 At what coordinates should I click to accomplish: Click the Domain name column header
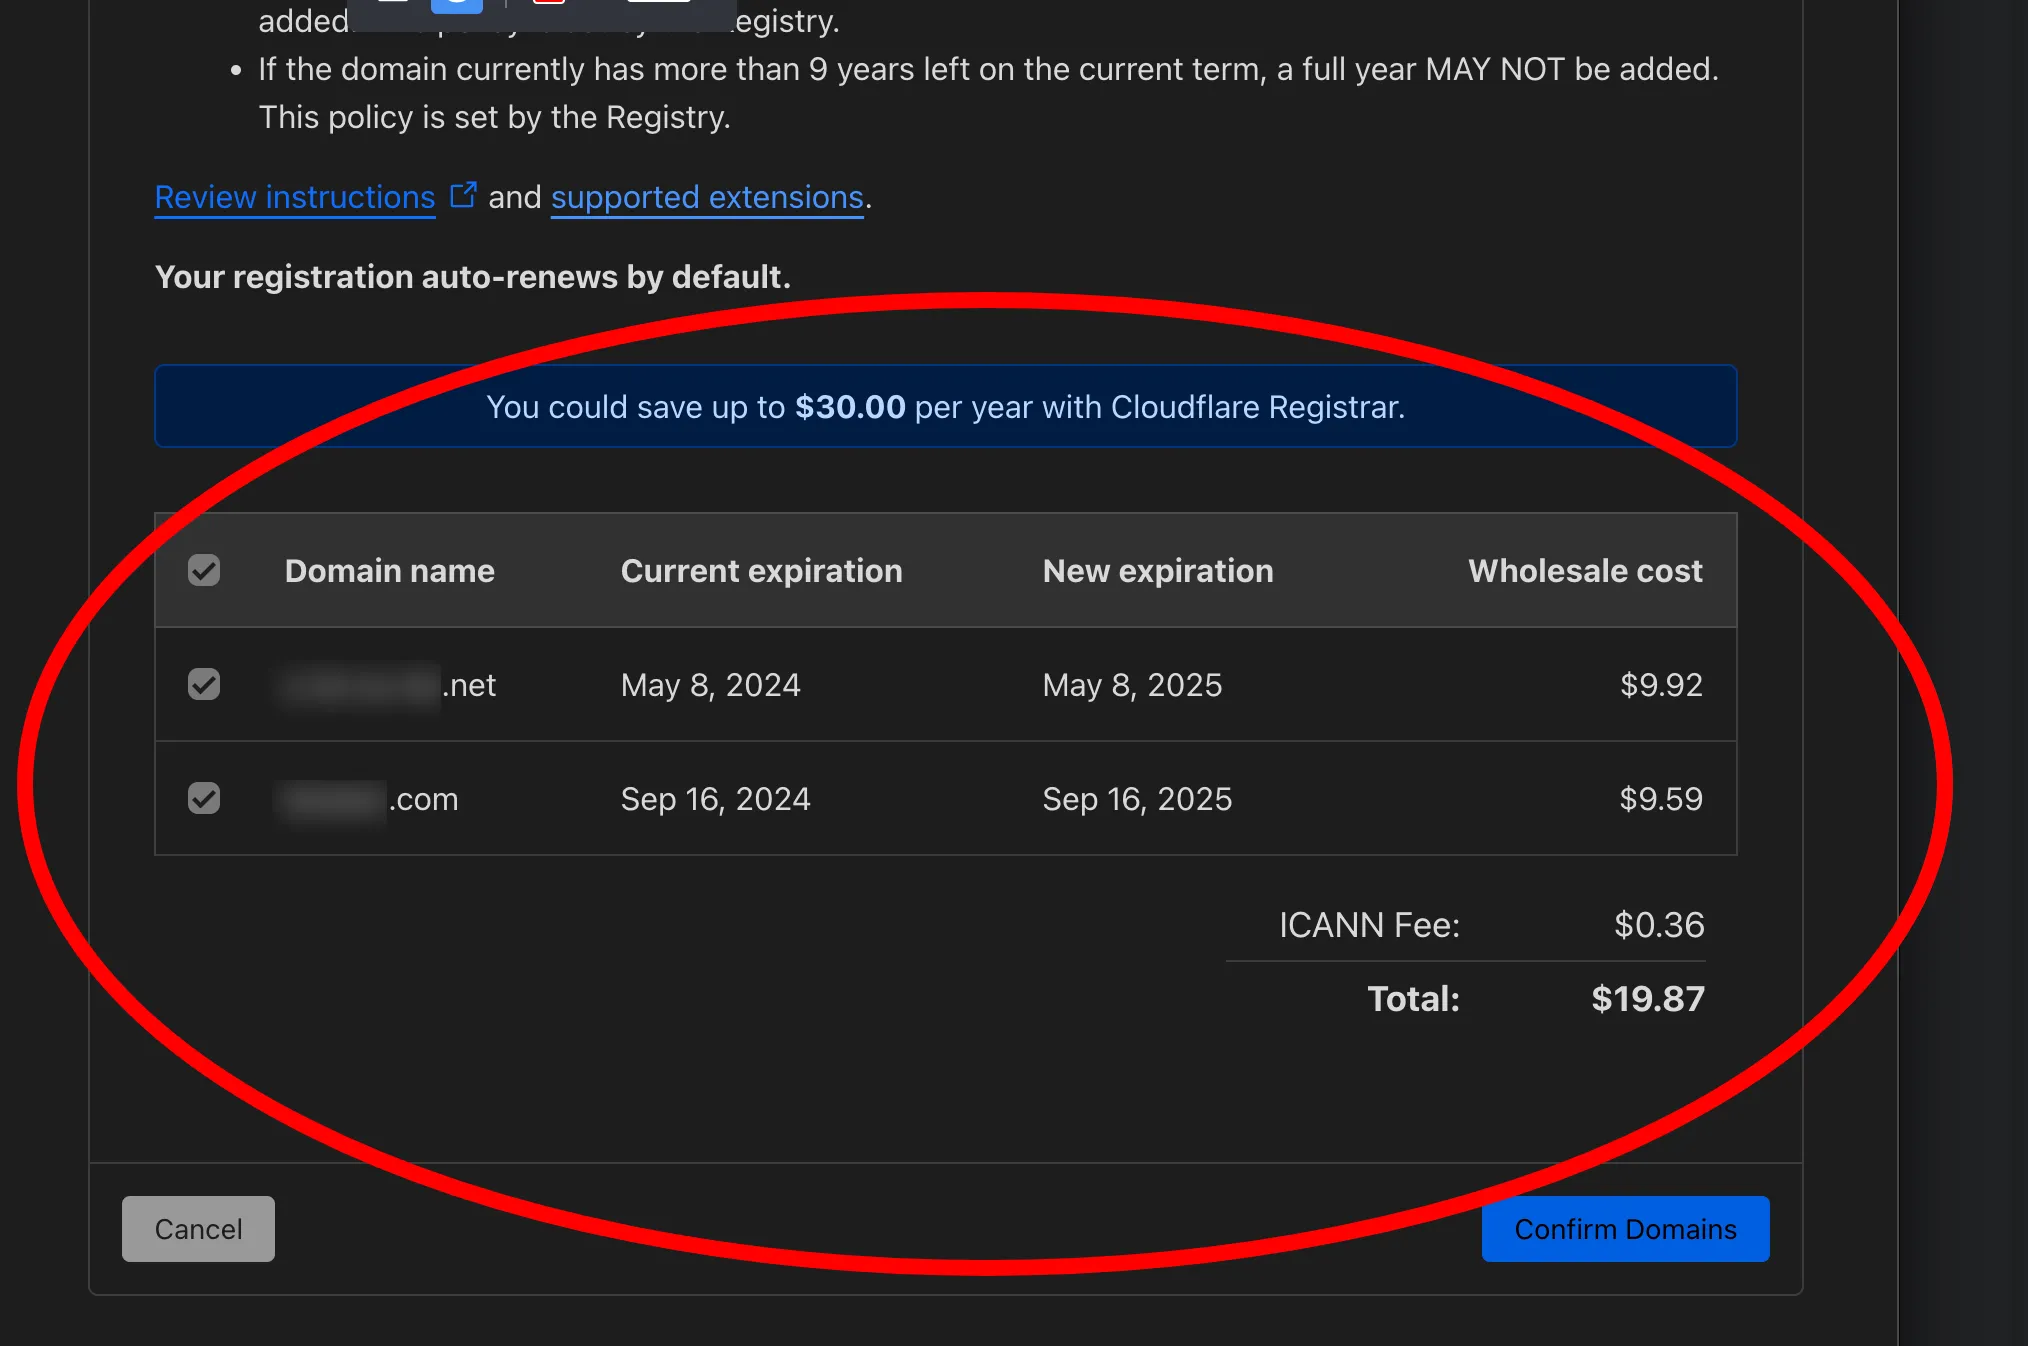click(389, 570)
